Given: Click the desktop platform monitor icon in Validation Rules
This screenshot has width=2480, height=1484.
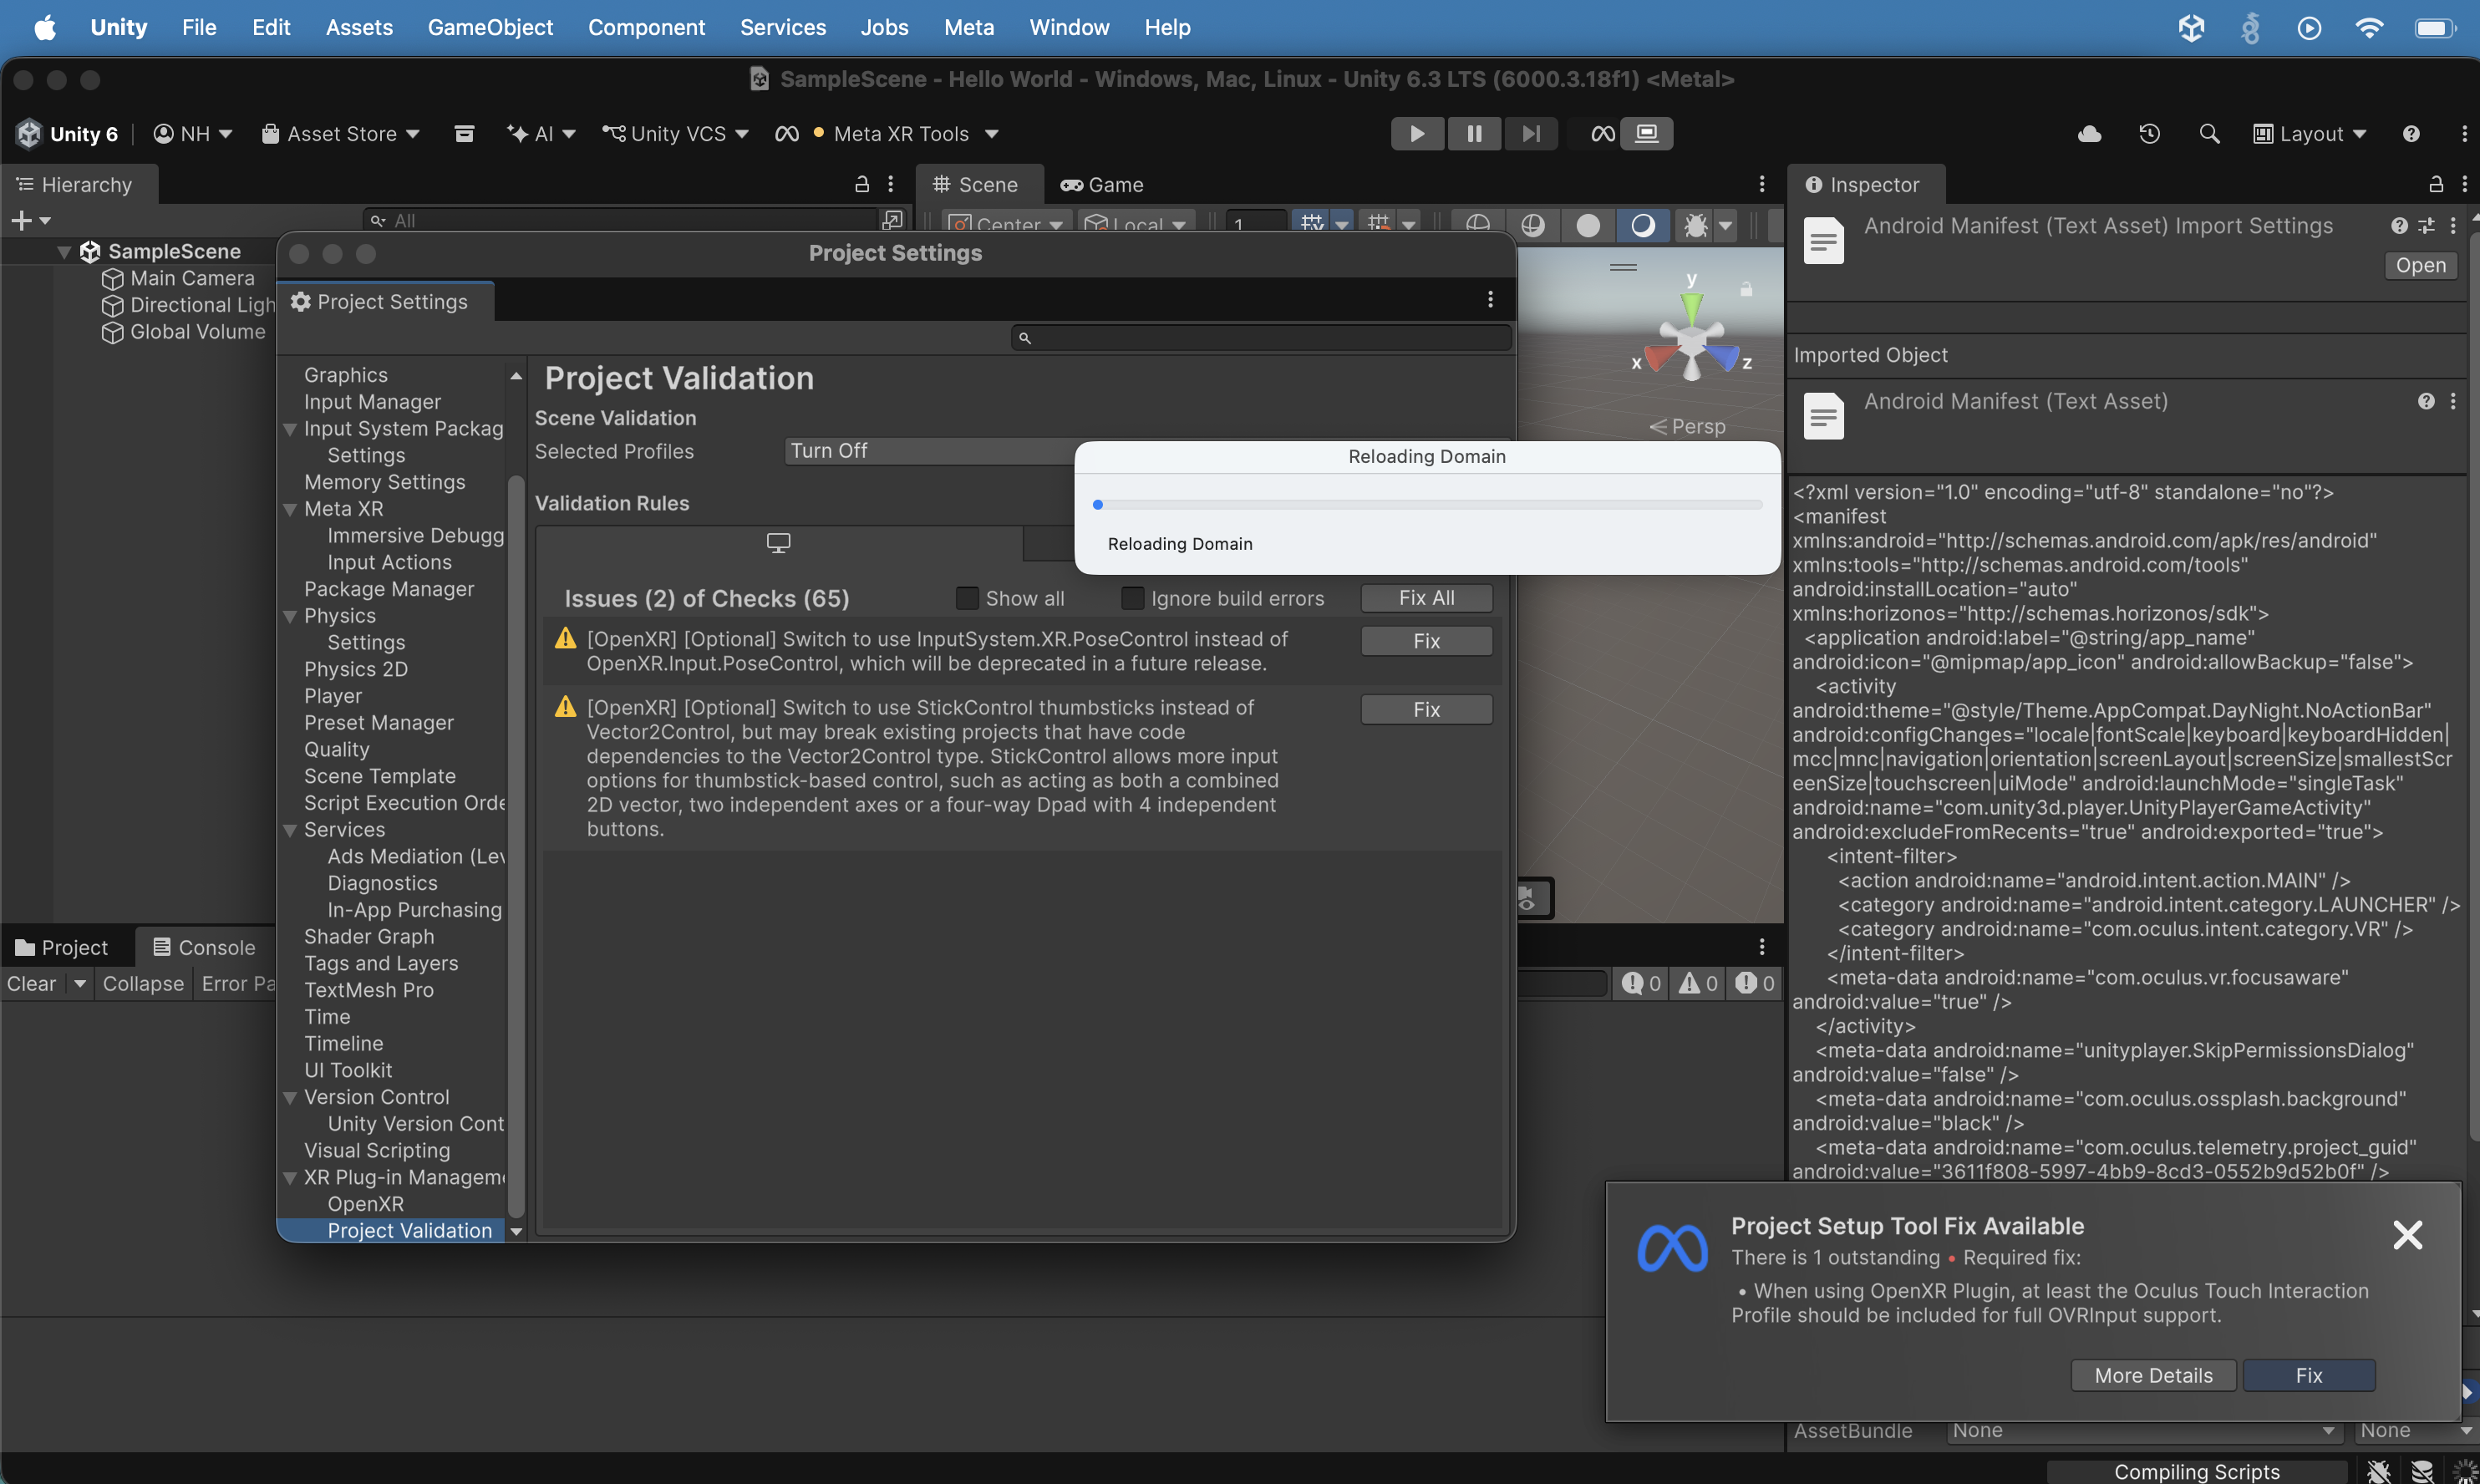Looking at the screenshot, I should [x=778, y=543].
